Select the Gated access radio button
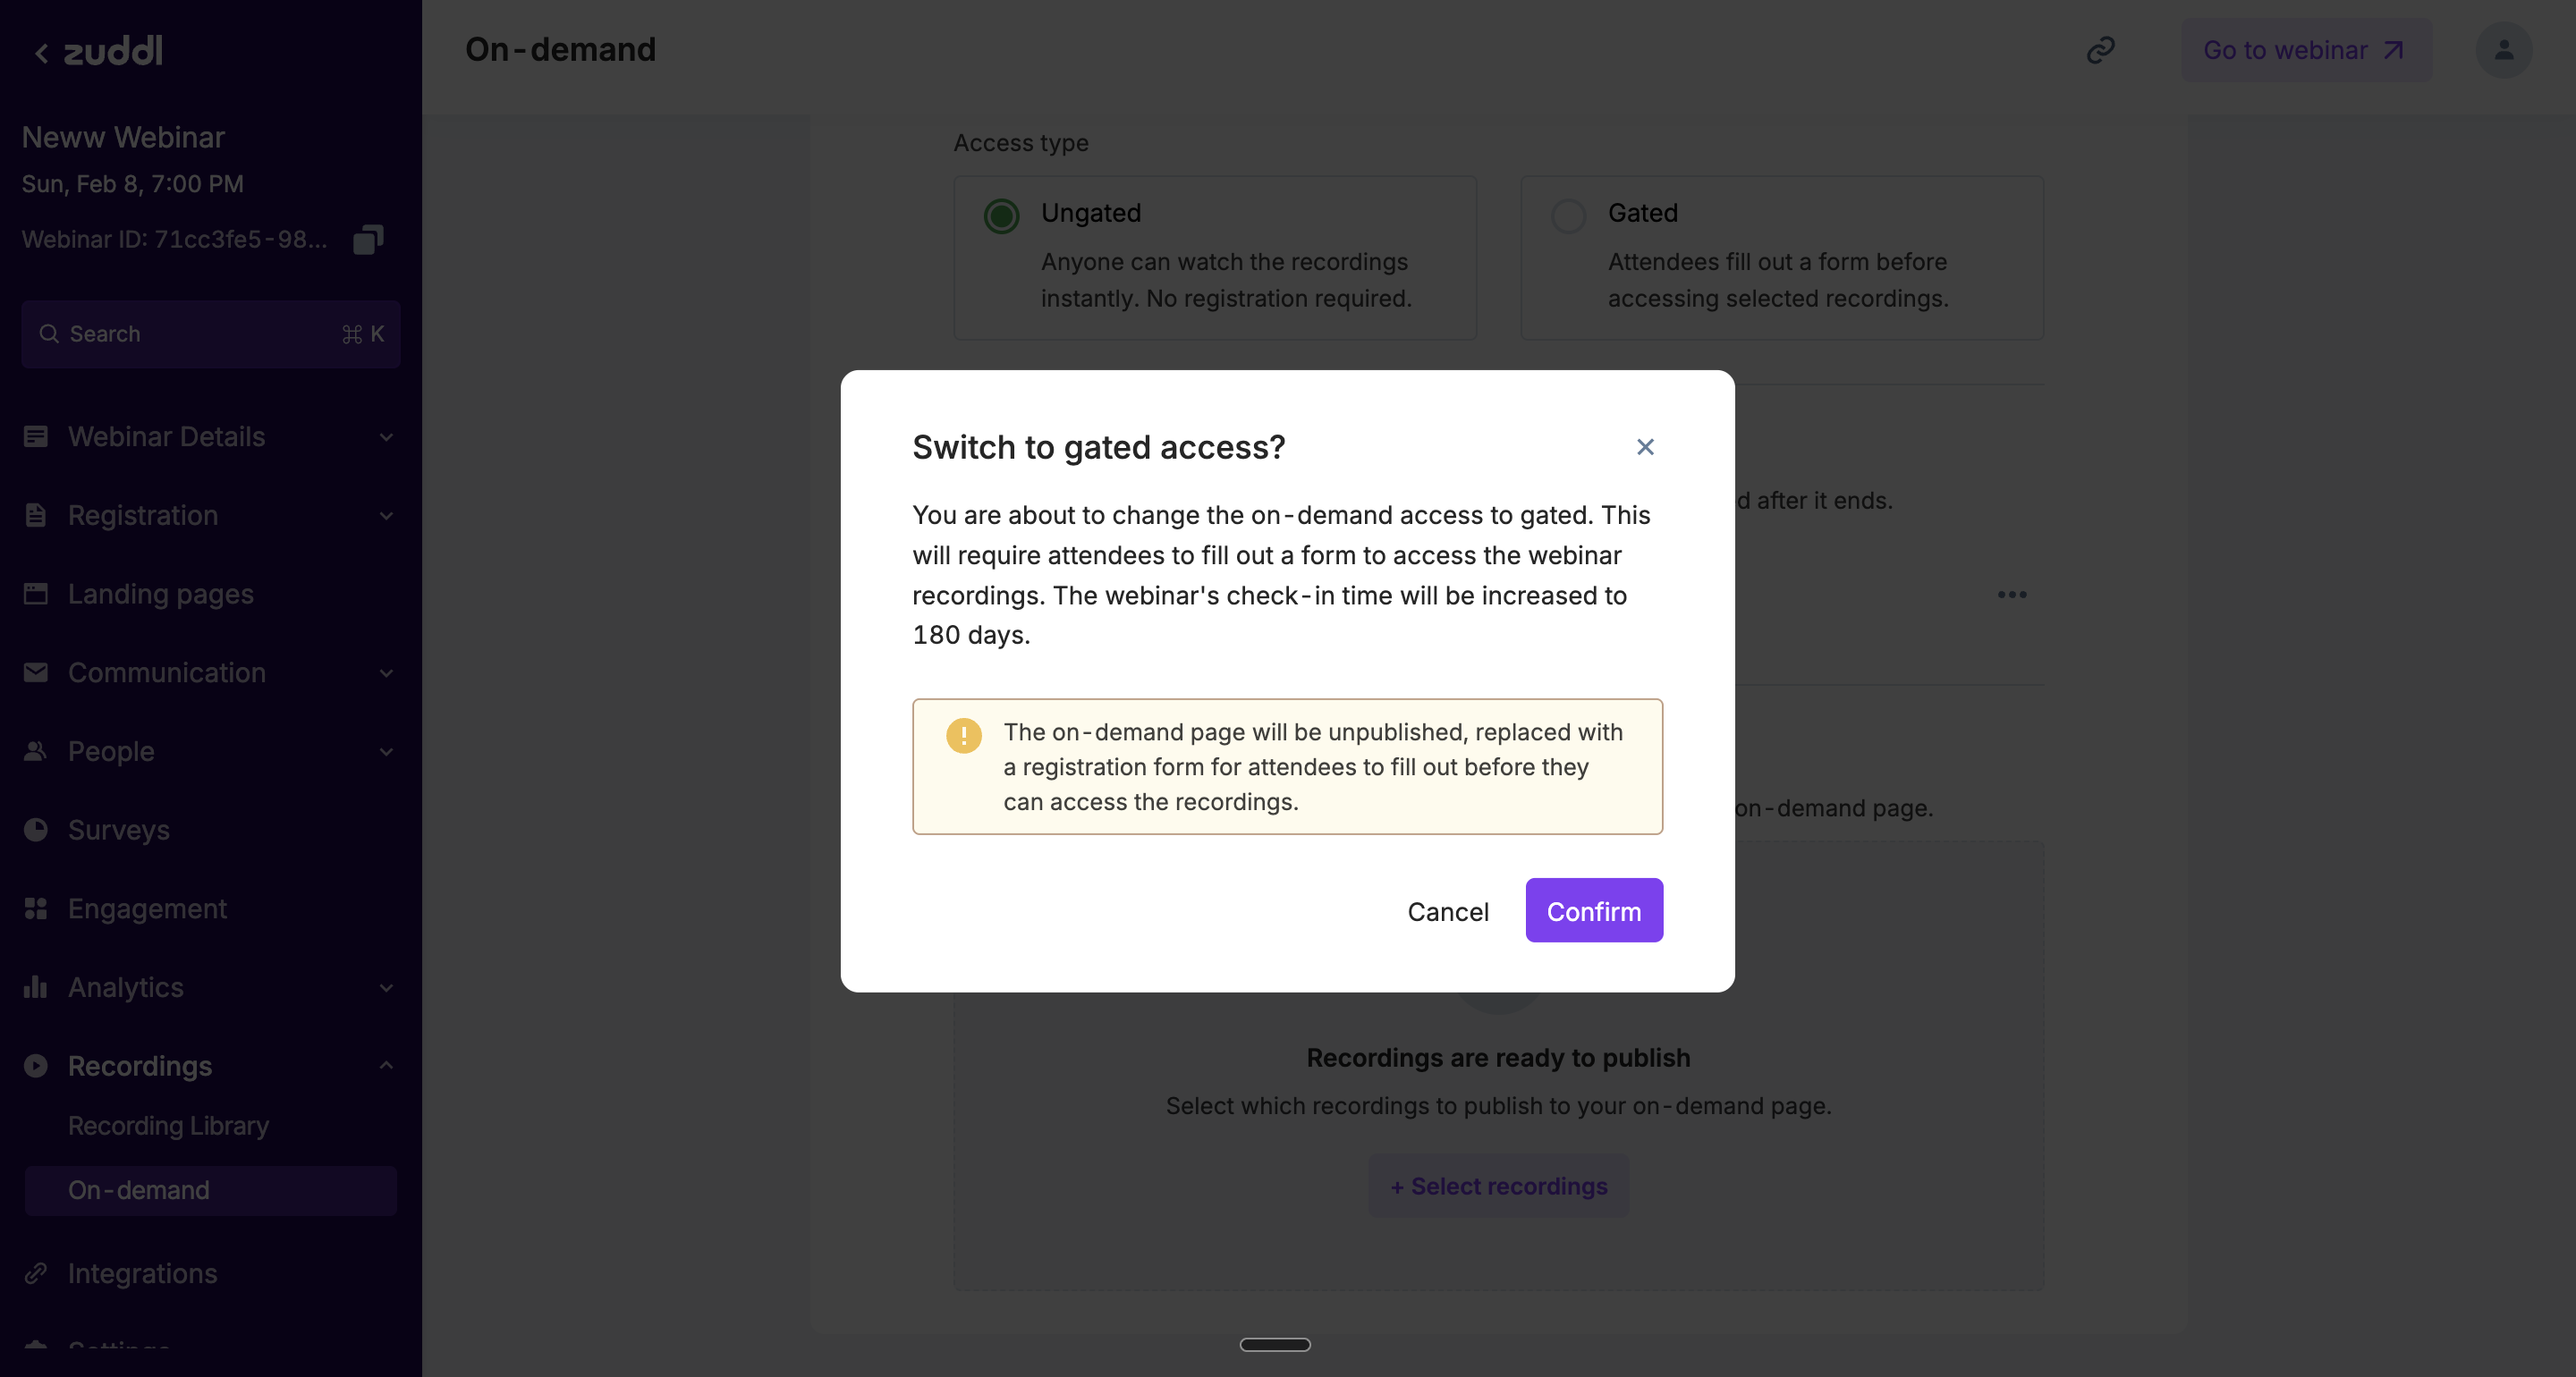This screenshot has width=2576, height=1377. tap(1568, 216)
